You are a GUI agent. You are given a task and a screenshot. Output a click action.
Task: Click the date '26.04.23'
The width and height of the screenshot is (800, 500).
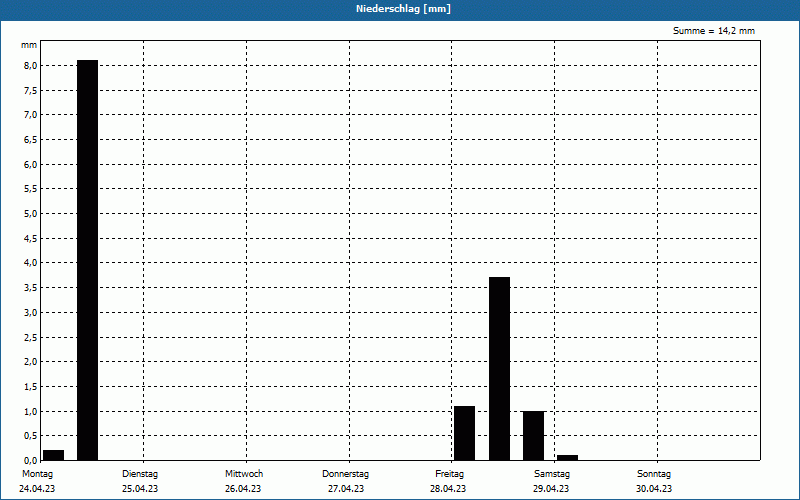243,489
